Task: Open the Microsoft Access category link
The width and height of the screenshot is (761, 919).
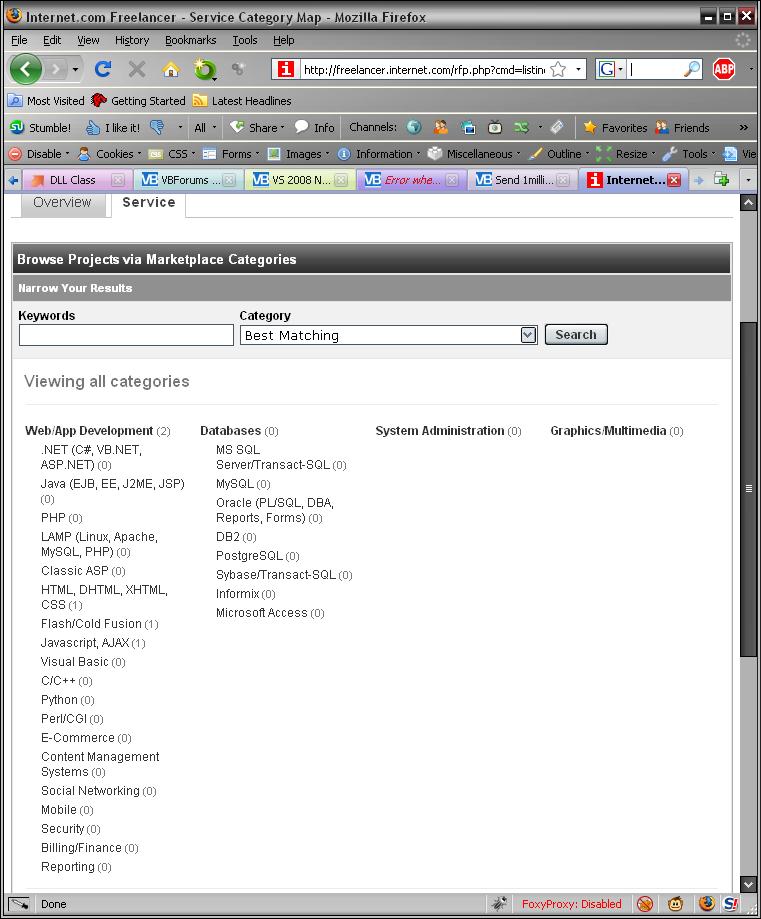Action: 270,613
